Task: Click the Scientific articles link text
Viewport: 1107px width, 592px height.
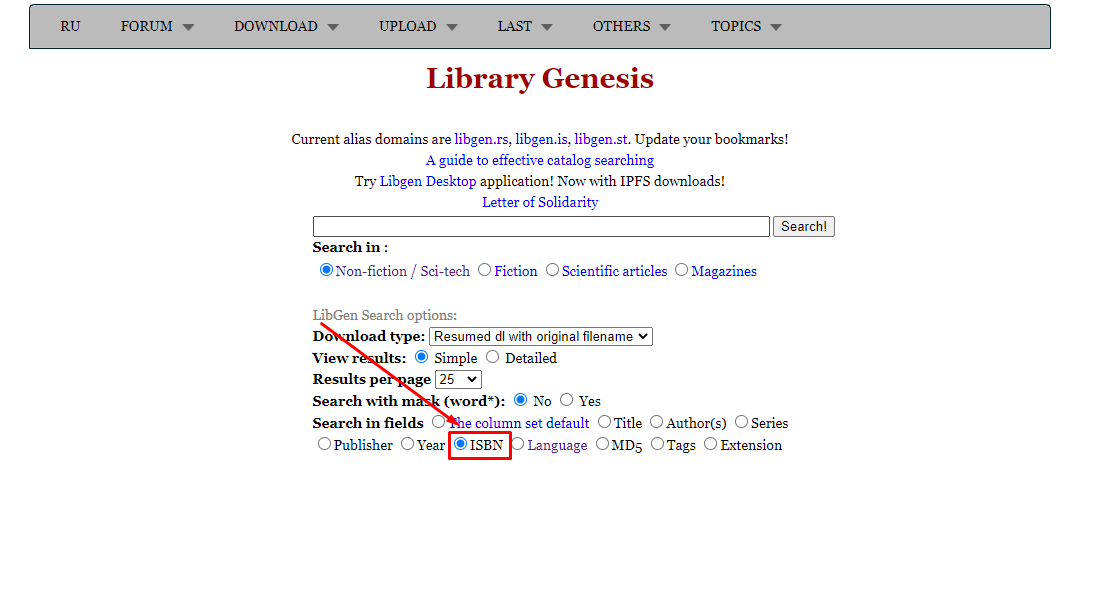Action: (614, 272)
